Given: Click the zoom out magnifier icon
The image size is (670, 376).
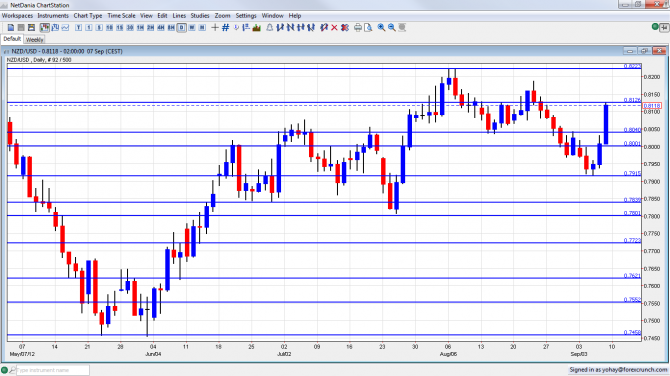Looking at the screenshot, I should 391,27.
